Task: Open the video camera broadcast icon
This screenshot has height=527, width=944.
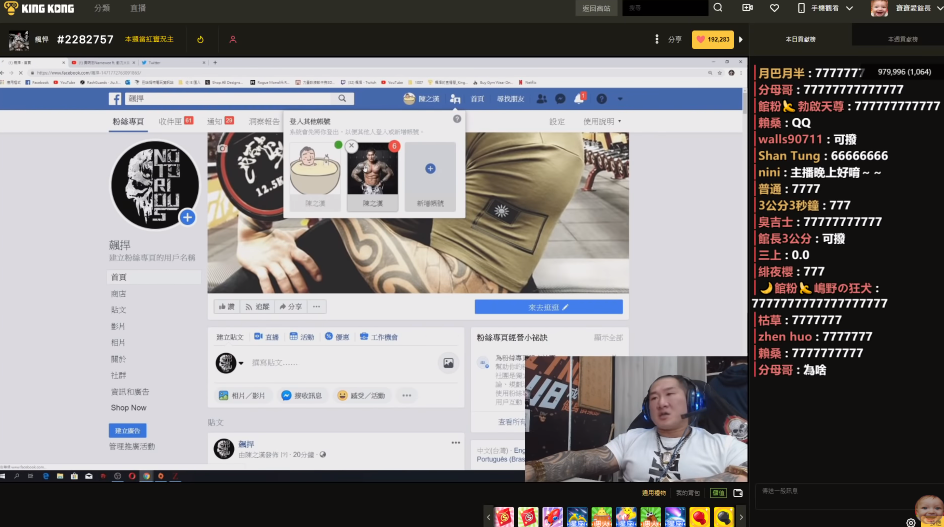Action: (747, 8)
